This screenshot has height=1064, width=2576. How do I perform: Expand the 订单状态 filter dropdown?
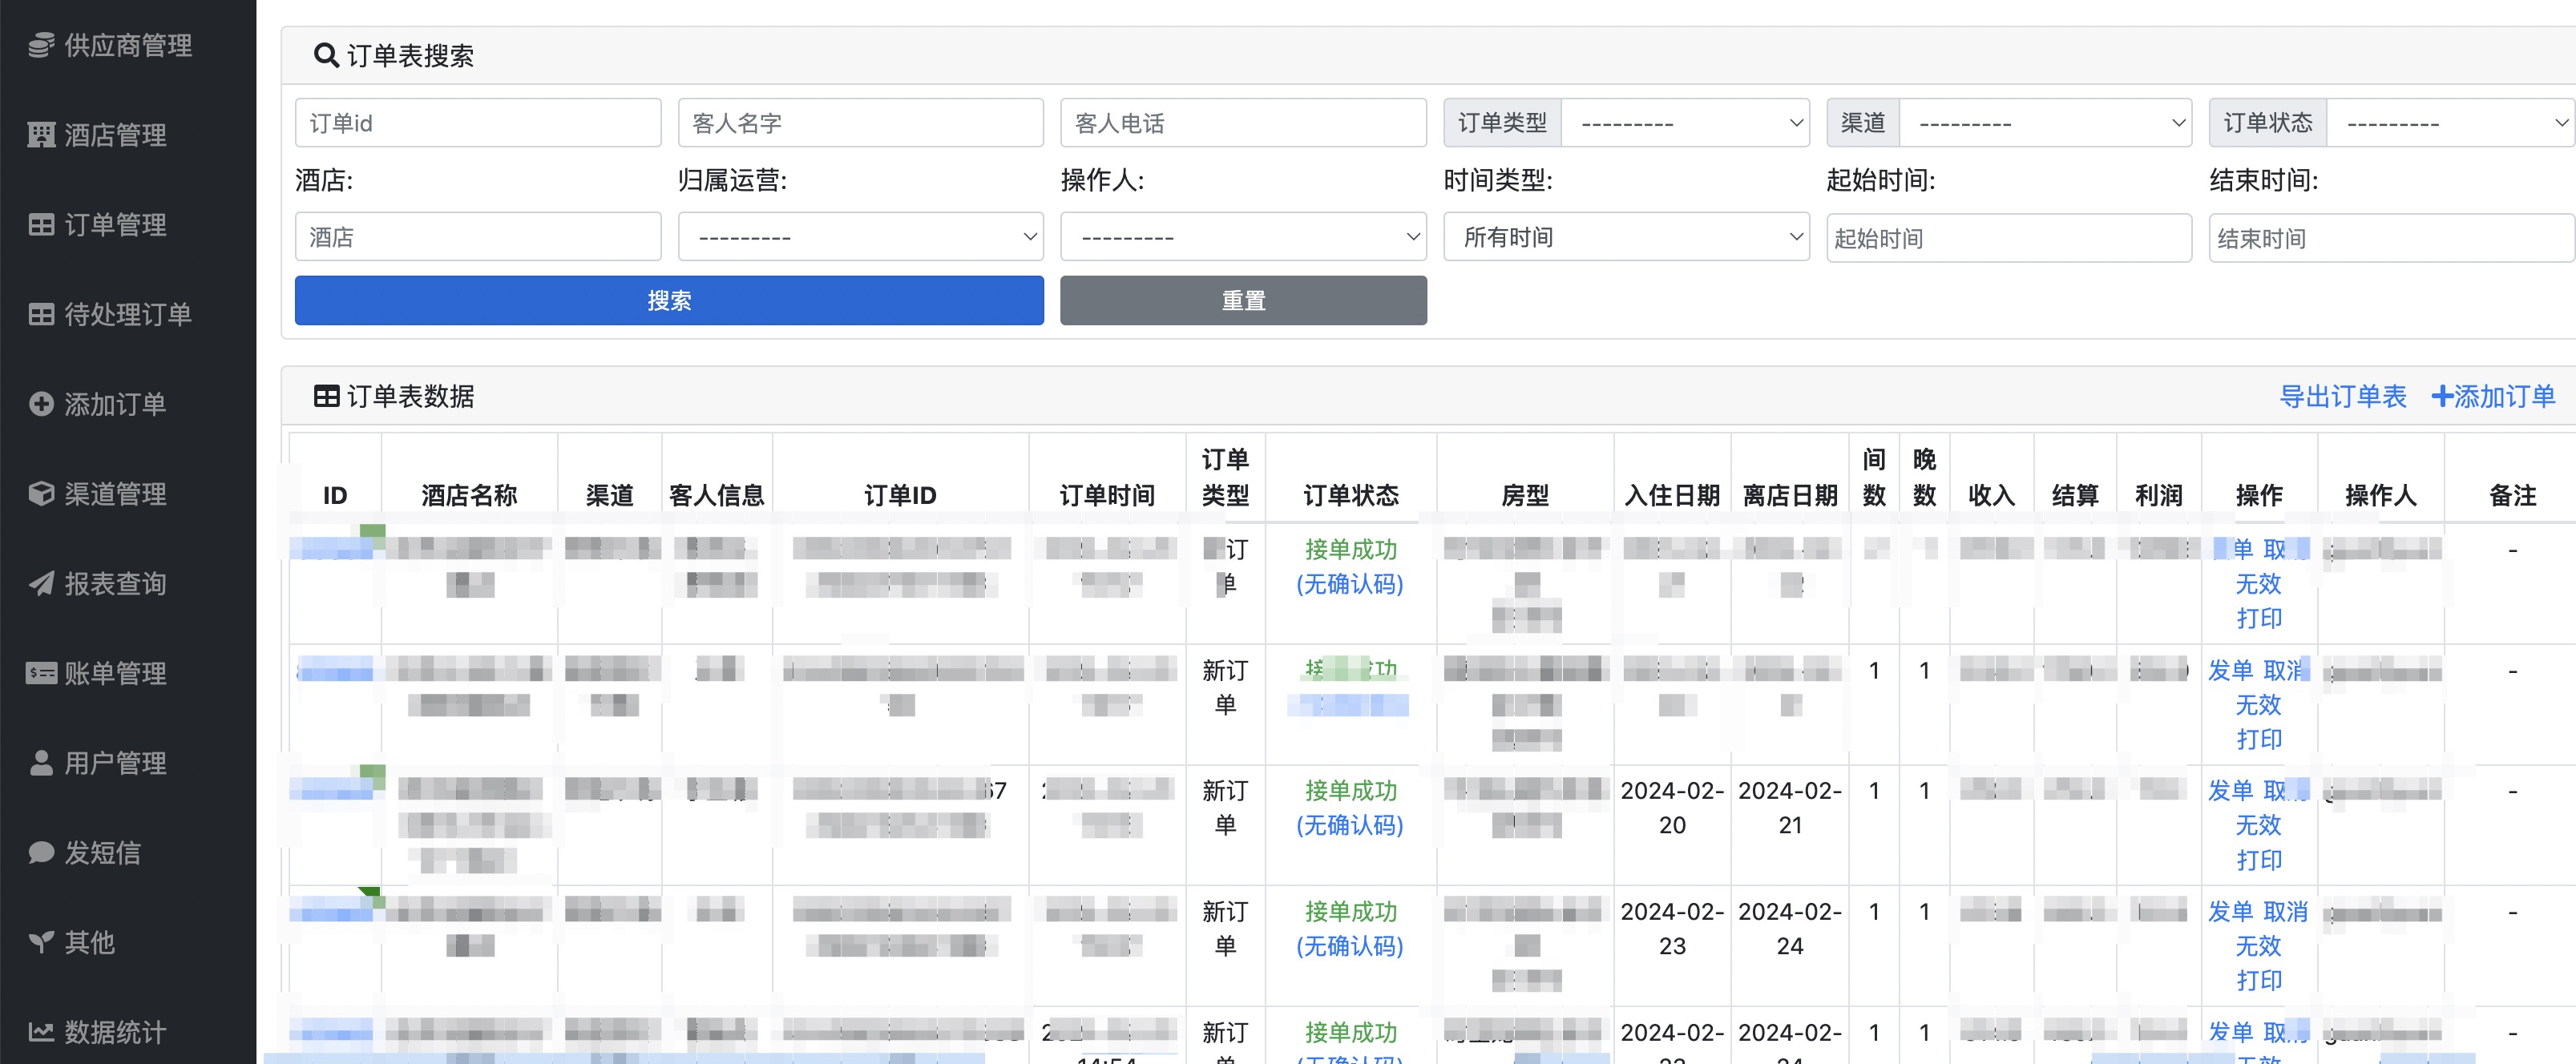click(2450, 123)
